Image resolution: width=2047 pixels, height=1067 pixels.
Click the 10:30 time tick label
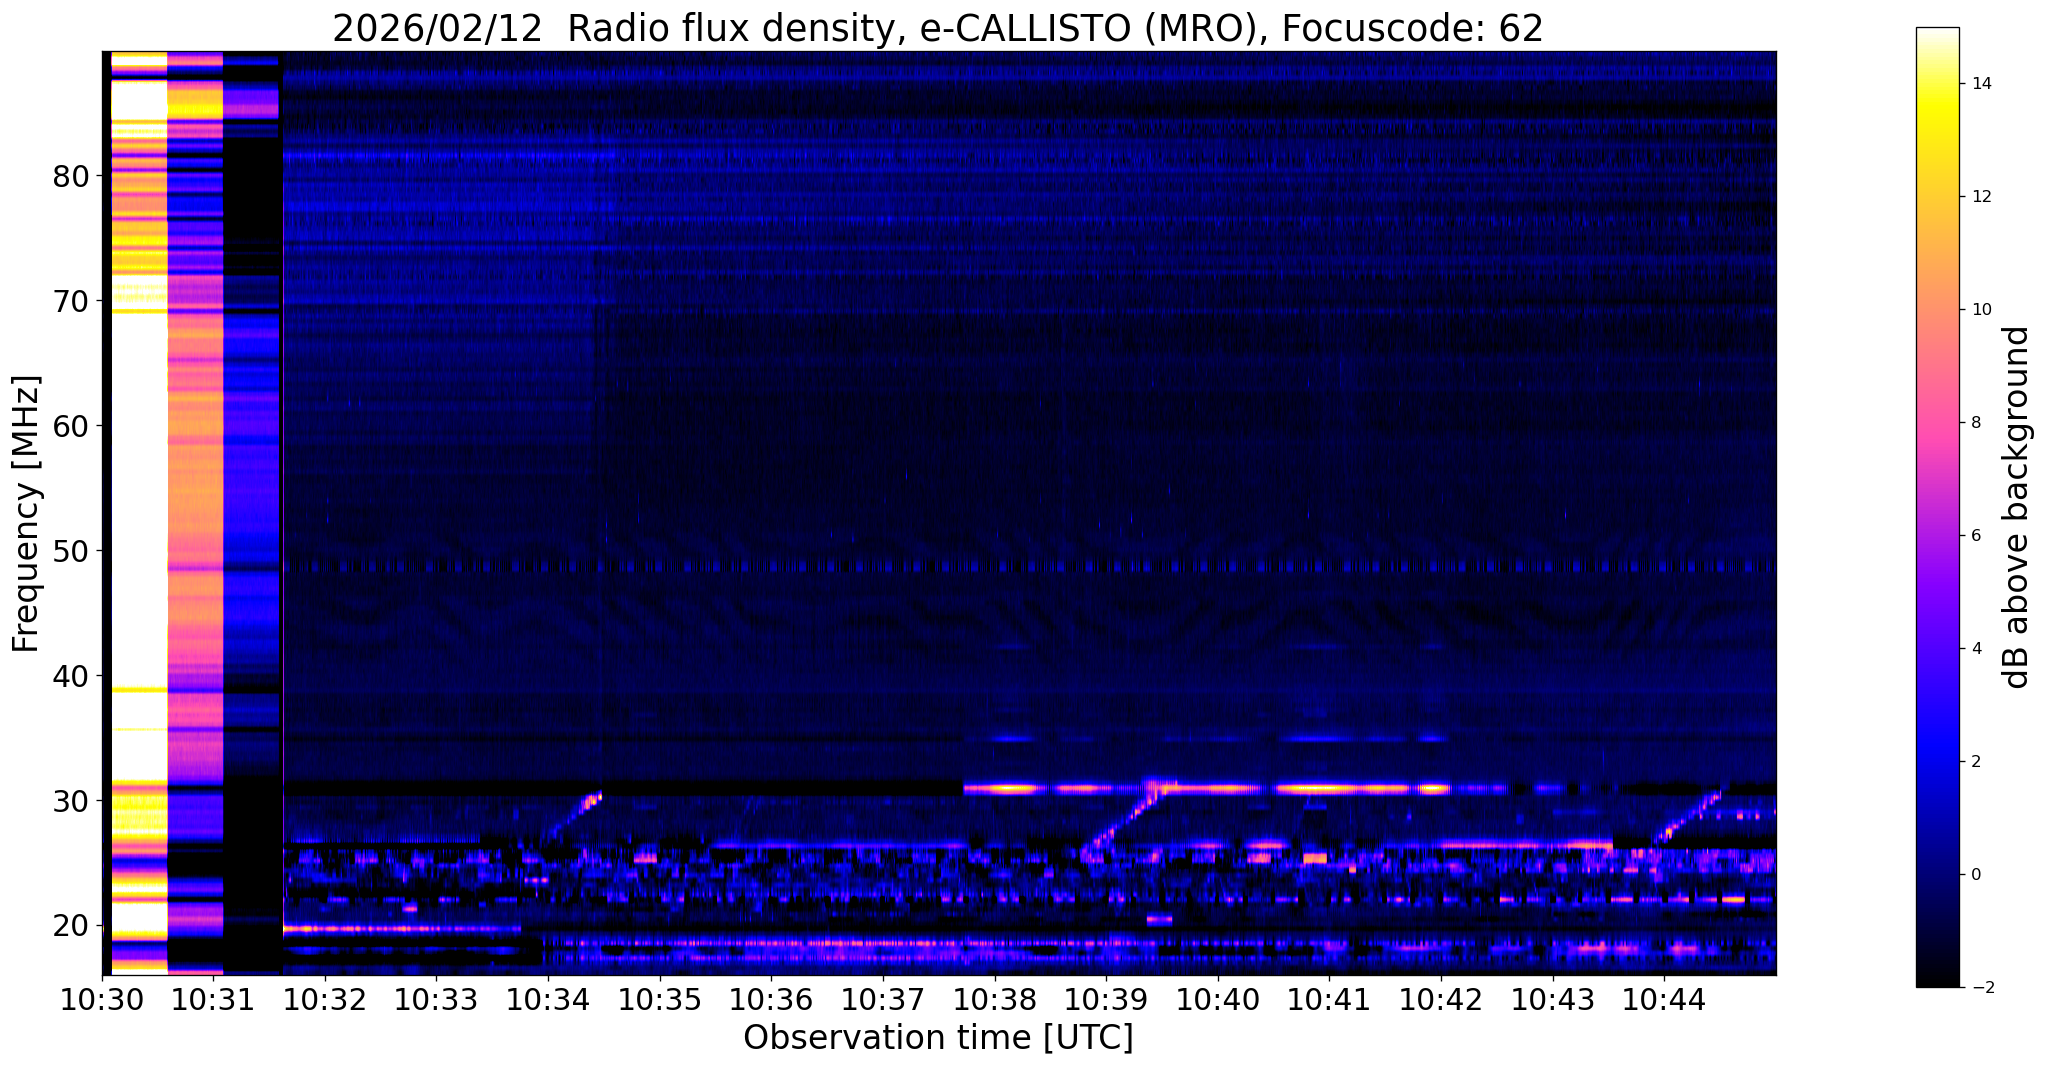click(102, 999)
